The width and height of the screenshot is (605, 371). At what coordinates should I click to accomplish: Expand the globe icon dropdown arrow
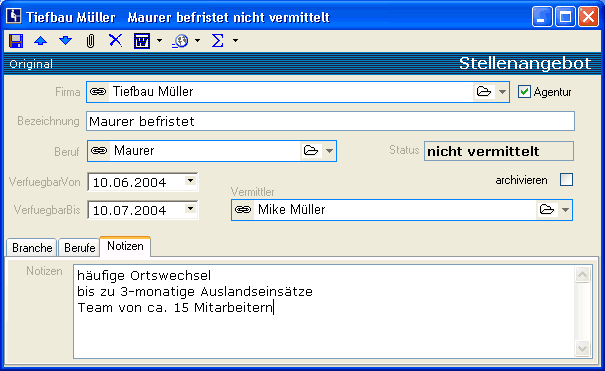[x=198, y=40]
